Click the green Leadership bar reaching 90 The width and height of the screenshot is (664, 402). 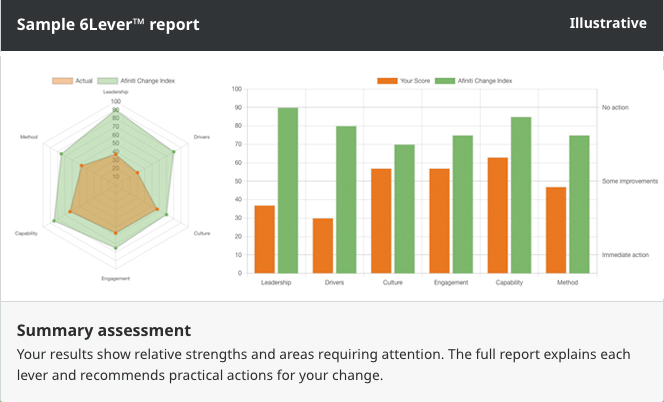click(288, 191)
